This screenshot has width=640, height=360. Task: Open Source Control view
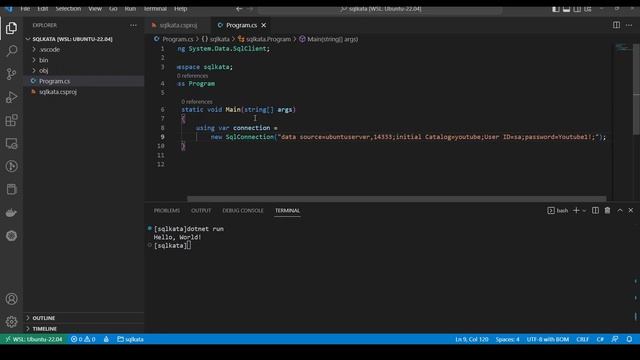[x=11, y=74]
